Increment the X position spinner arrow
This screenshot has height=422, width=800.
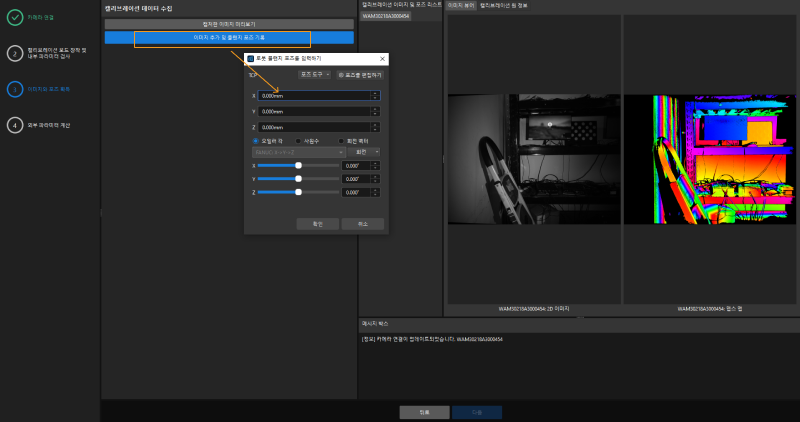(x=375, y=93)
